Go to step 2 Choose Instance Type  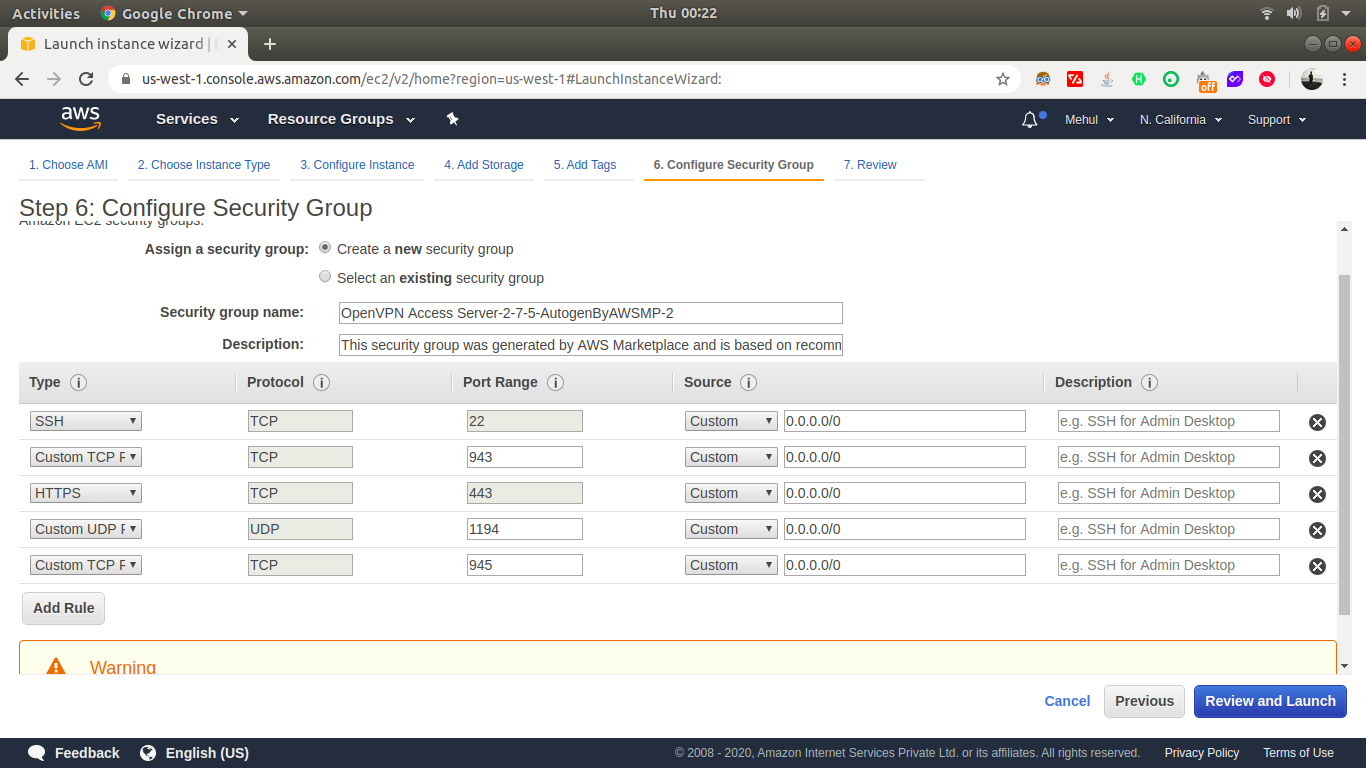[204, 165]
